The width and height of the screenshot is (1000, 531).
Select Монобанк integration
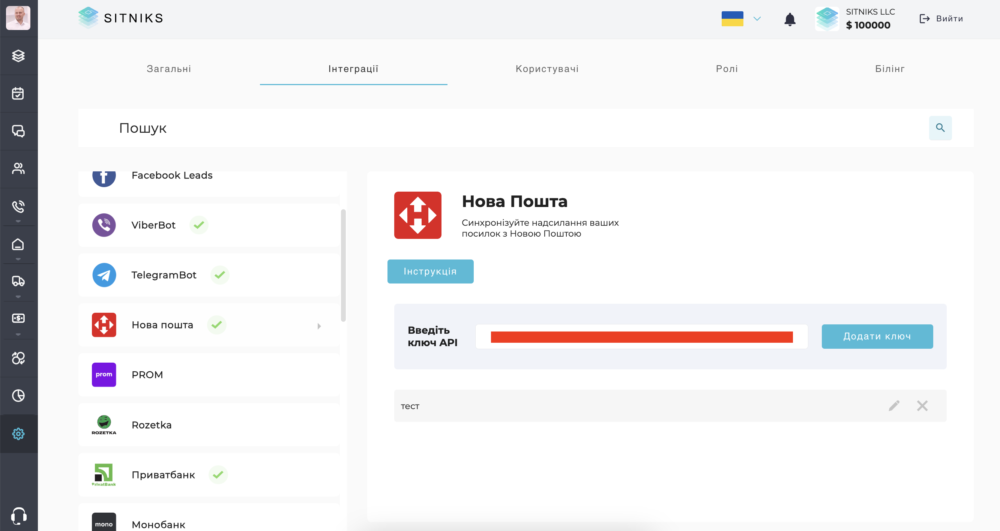coord(209,518)
